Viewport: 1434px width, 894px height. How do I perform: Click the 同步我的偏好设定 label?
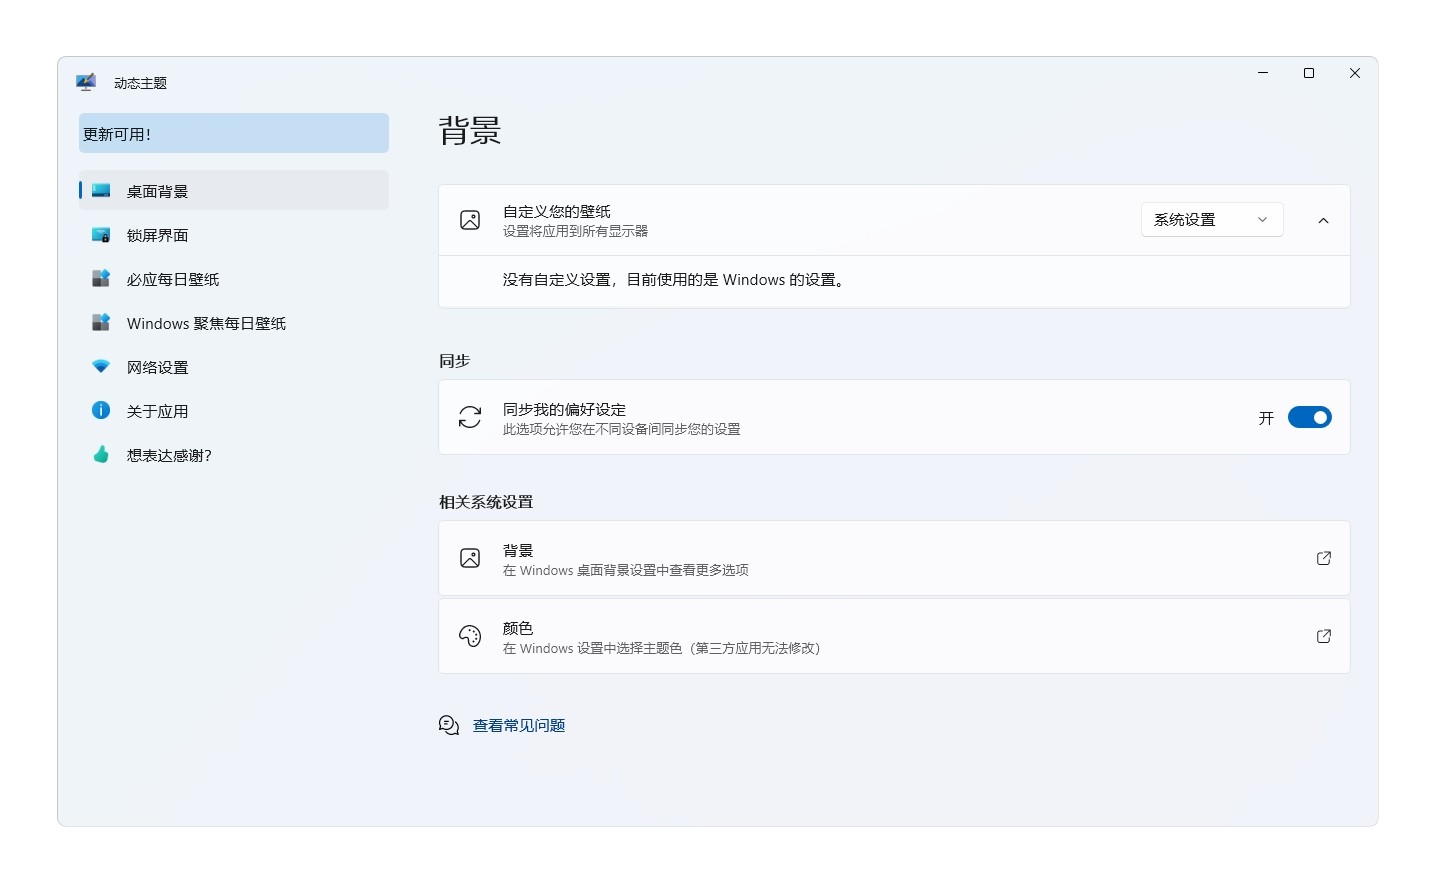pyautogui.click(x=564, y=409)
